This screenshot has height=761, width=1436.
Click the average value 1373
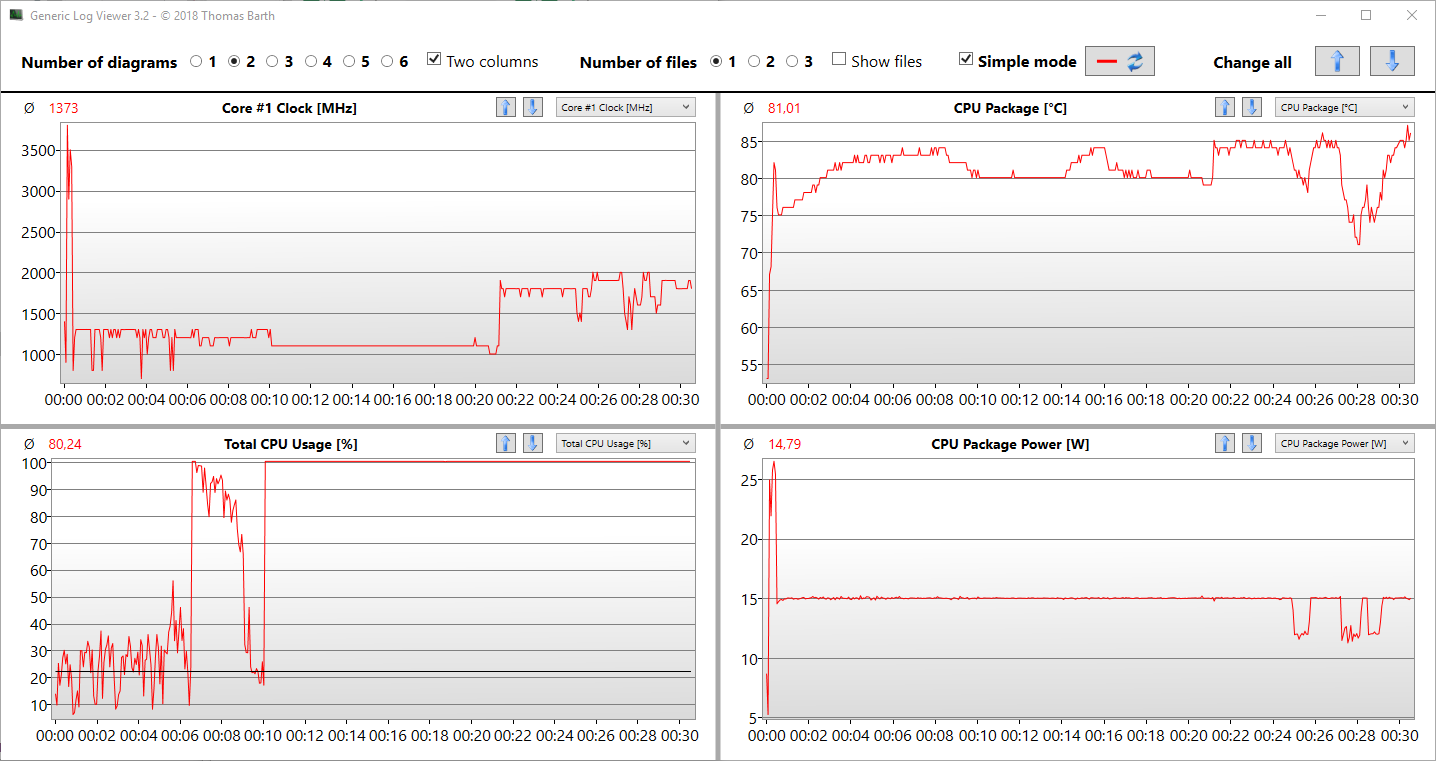point(63,108)
